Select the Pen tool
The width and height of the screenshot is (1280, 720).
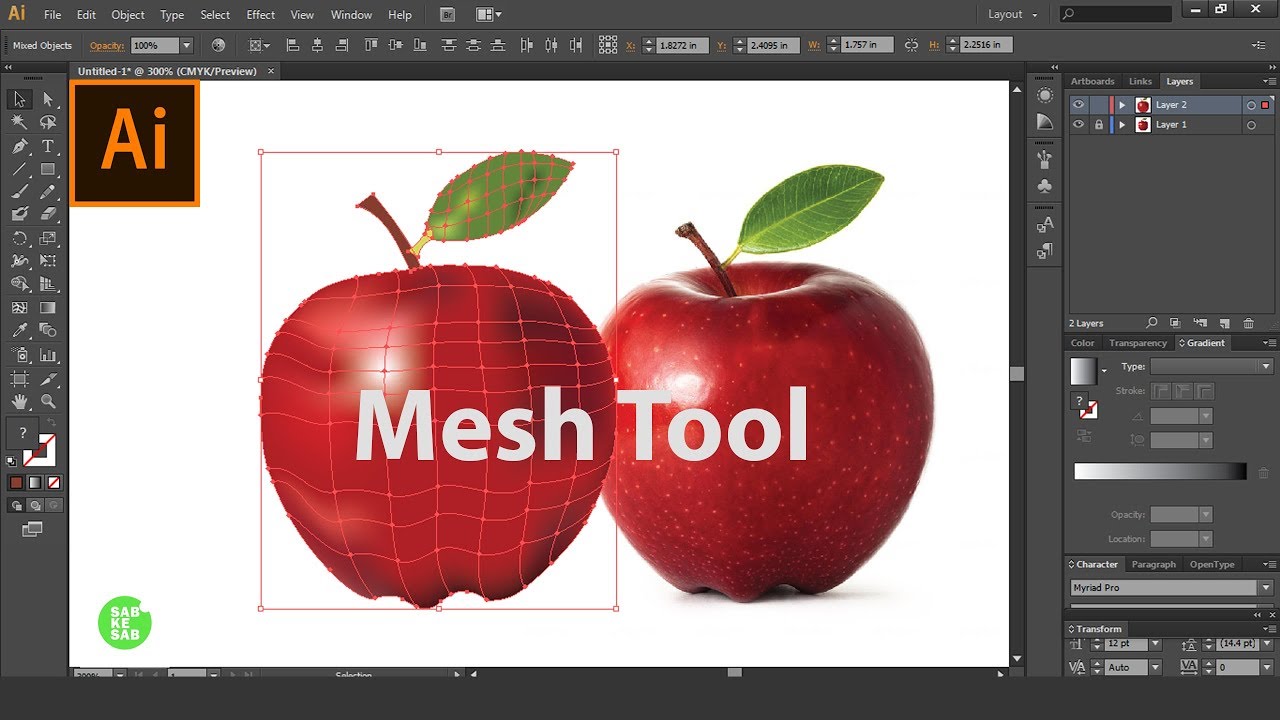[x=19, y=146]
